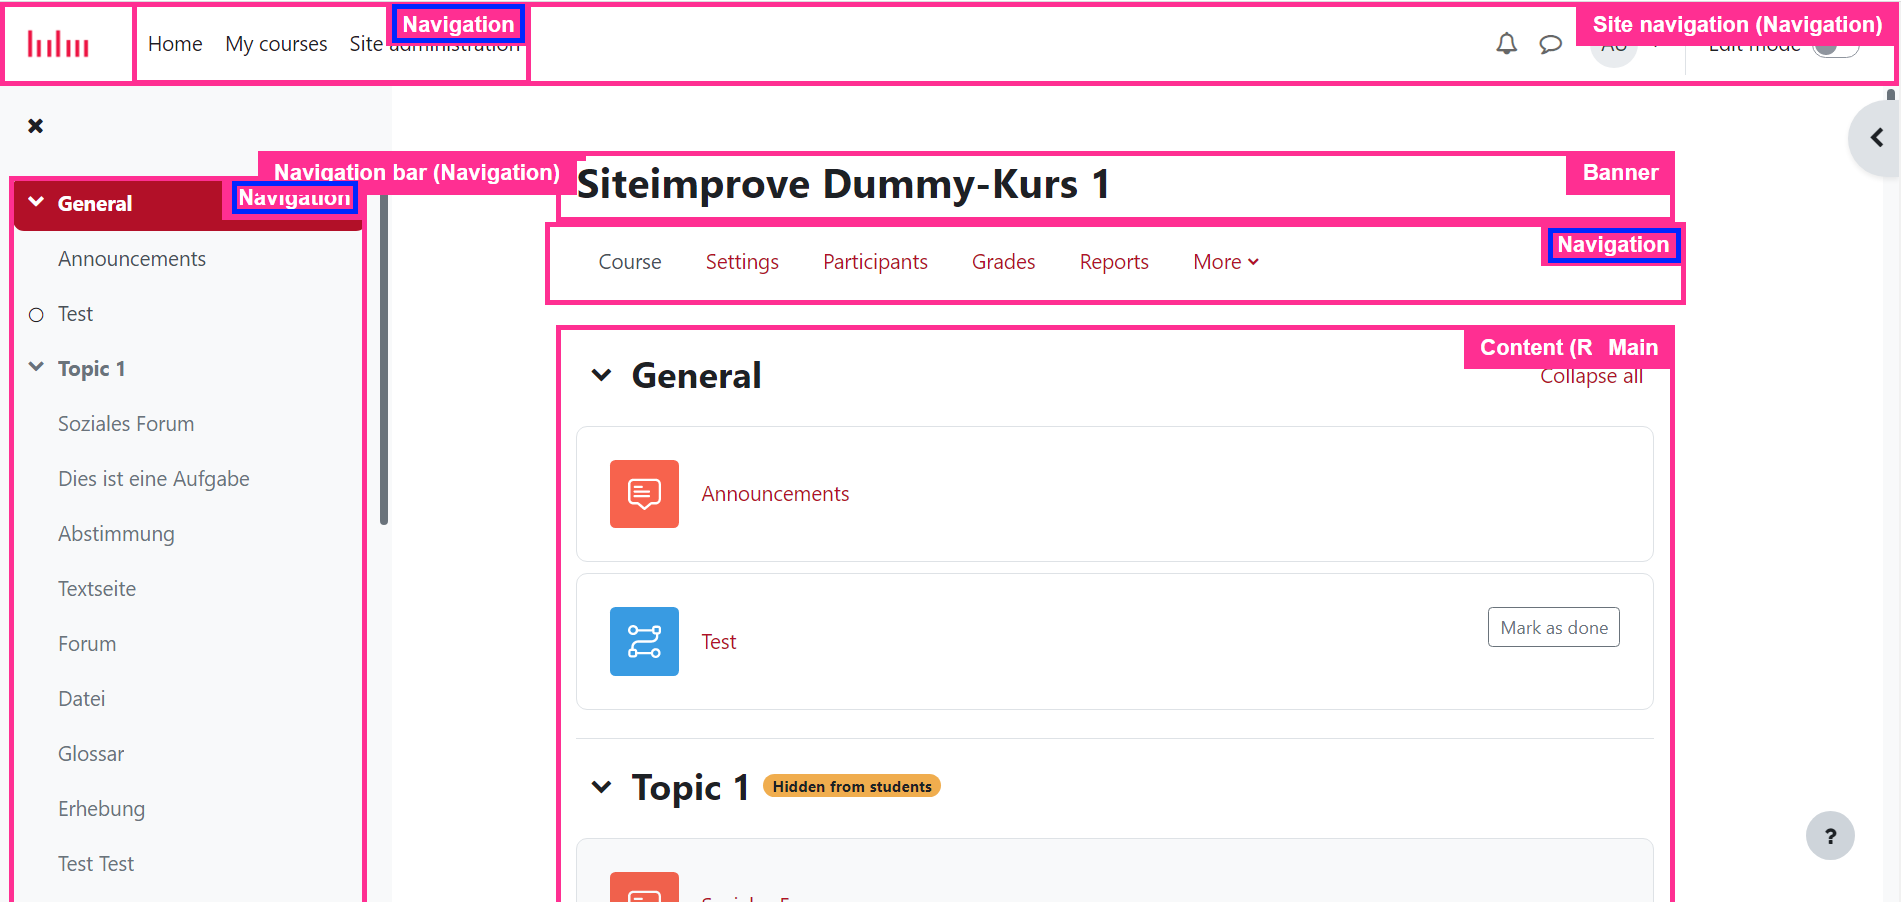Image resolution: width=1901 pixels, height=902 pixels.
Task: Close the course index drawer
Action: coord(36,126)
